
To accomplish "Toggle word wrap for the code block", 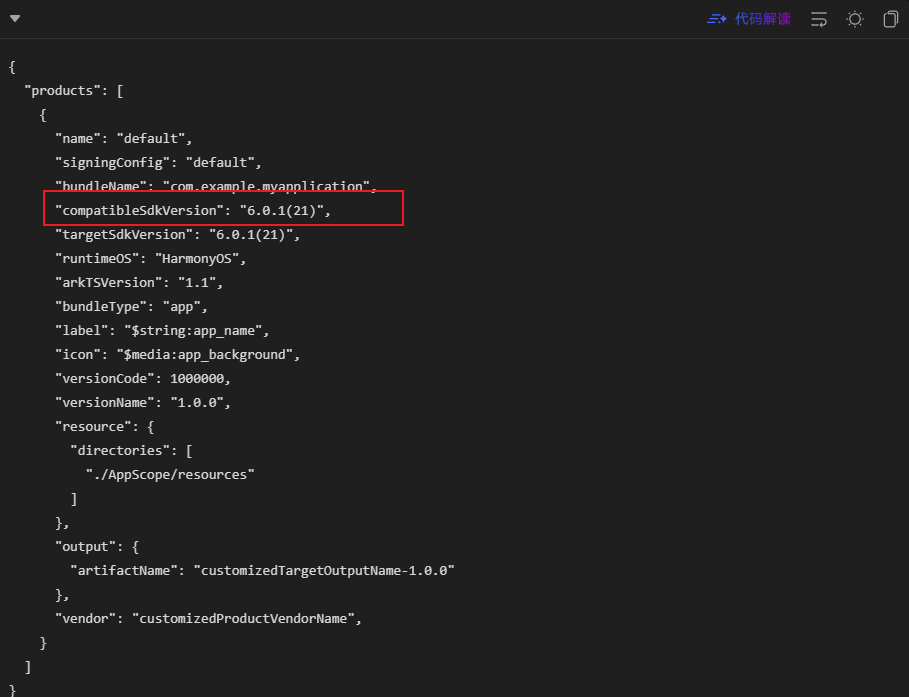I will [x=819, y=19].
